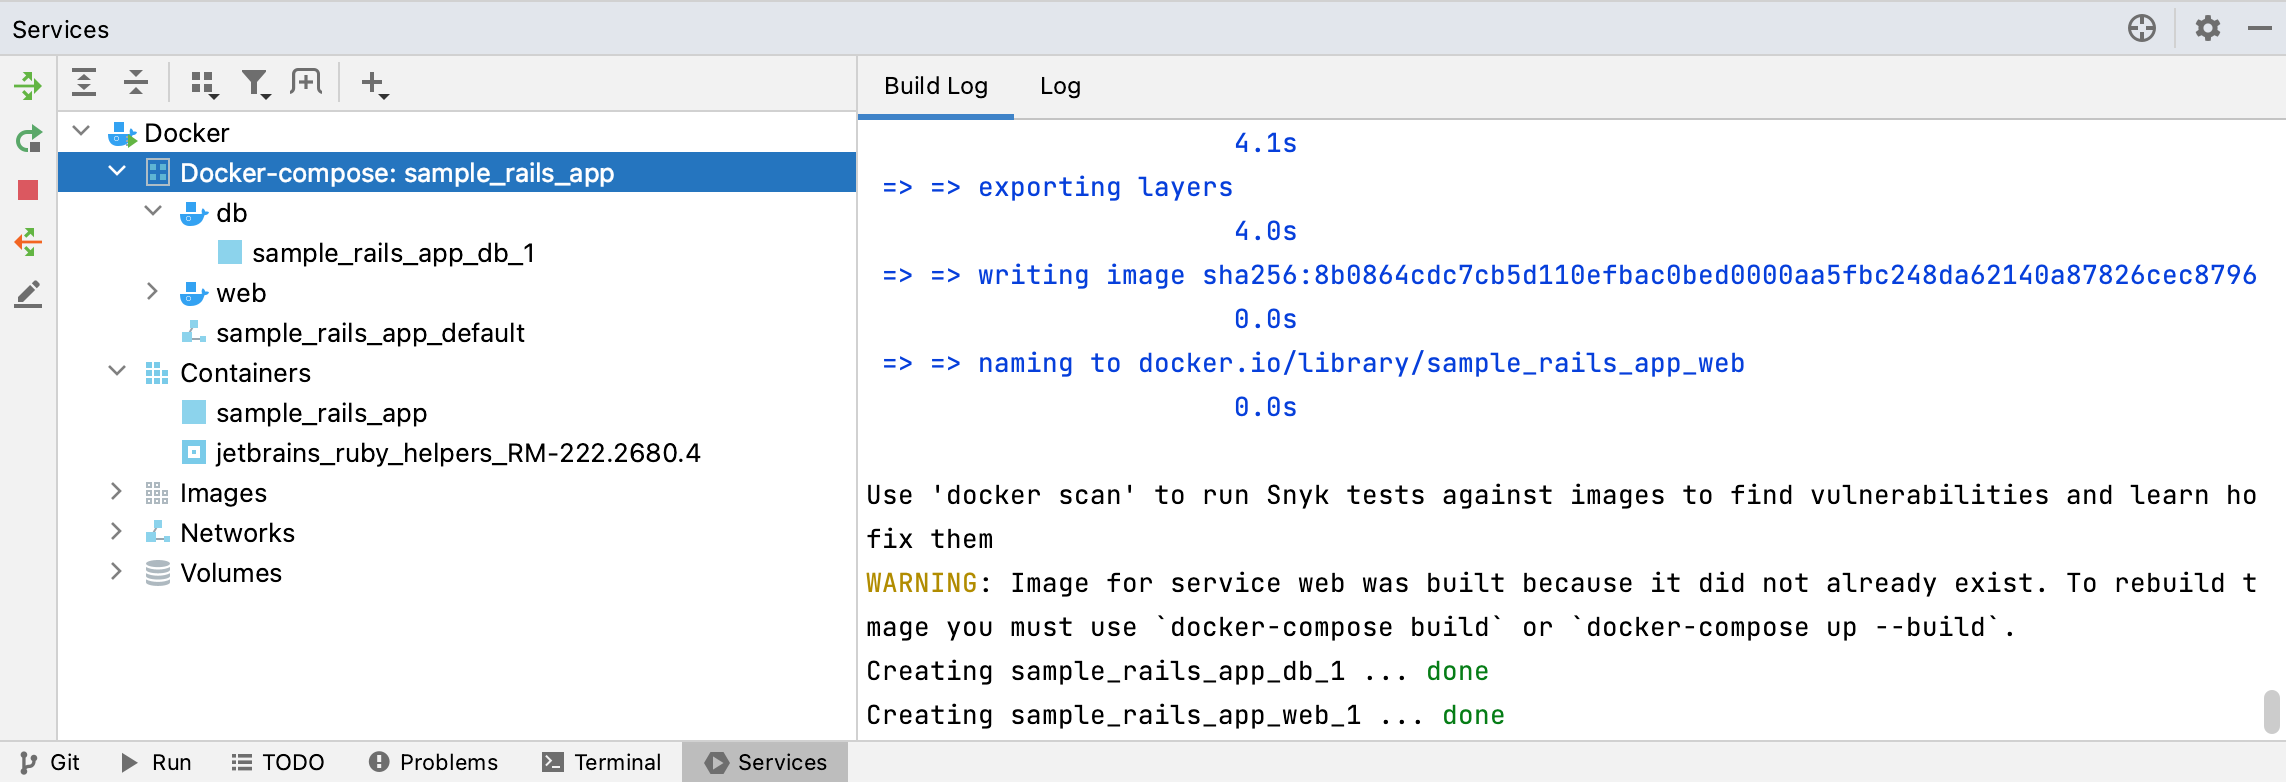Click the 'exporting layers' log line
Screen dimensions: 2286x782
tap(1057, 187)
